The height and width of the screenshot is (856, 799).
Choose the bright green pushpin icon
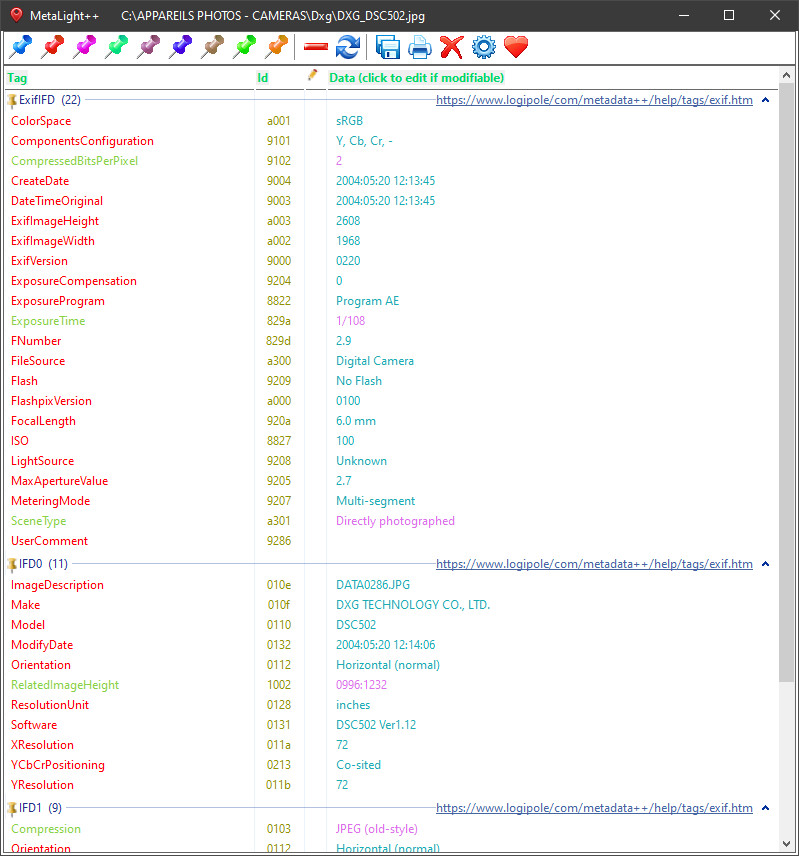point(244,47)
